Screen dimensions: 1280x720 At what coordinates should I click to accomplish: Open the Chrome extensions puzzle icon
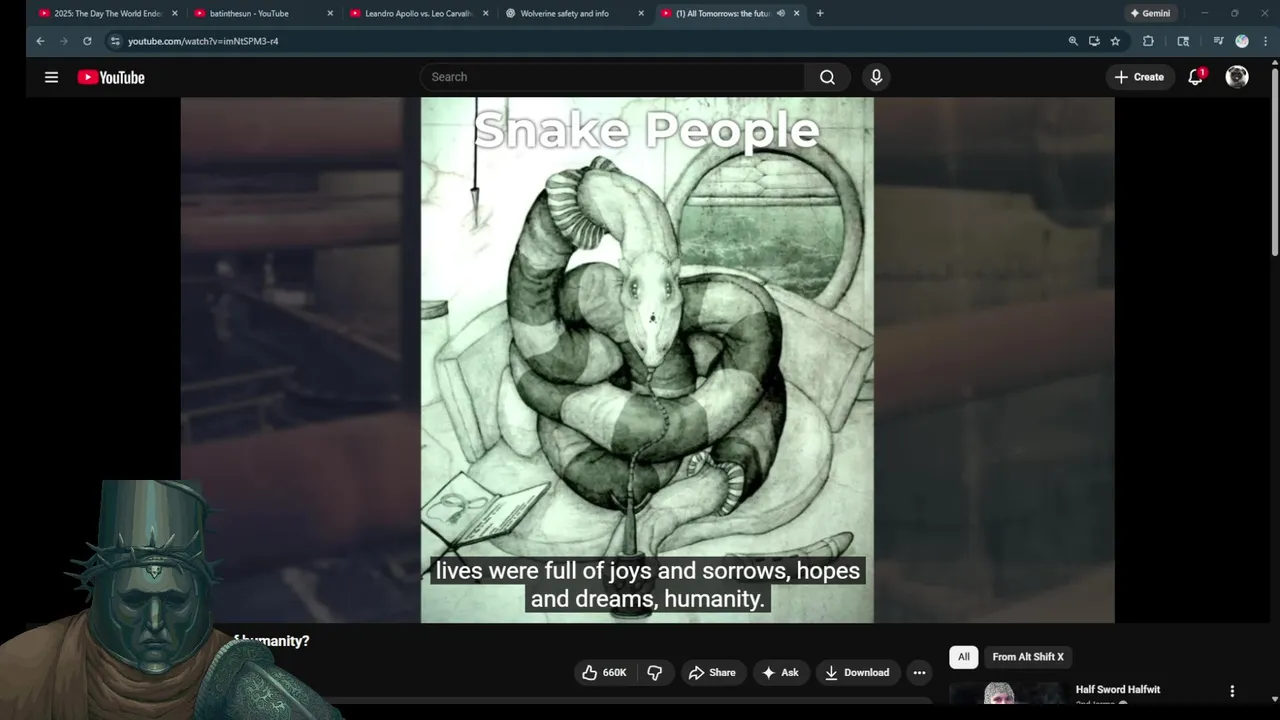[1148, 41]
